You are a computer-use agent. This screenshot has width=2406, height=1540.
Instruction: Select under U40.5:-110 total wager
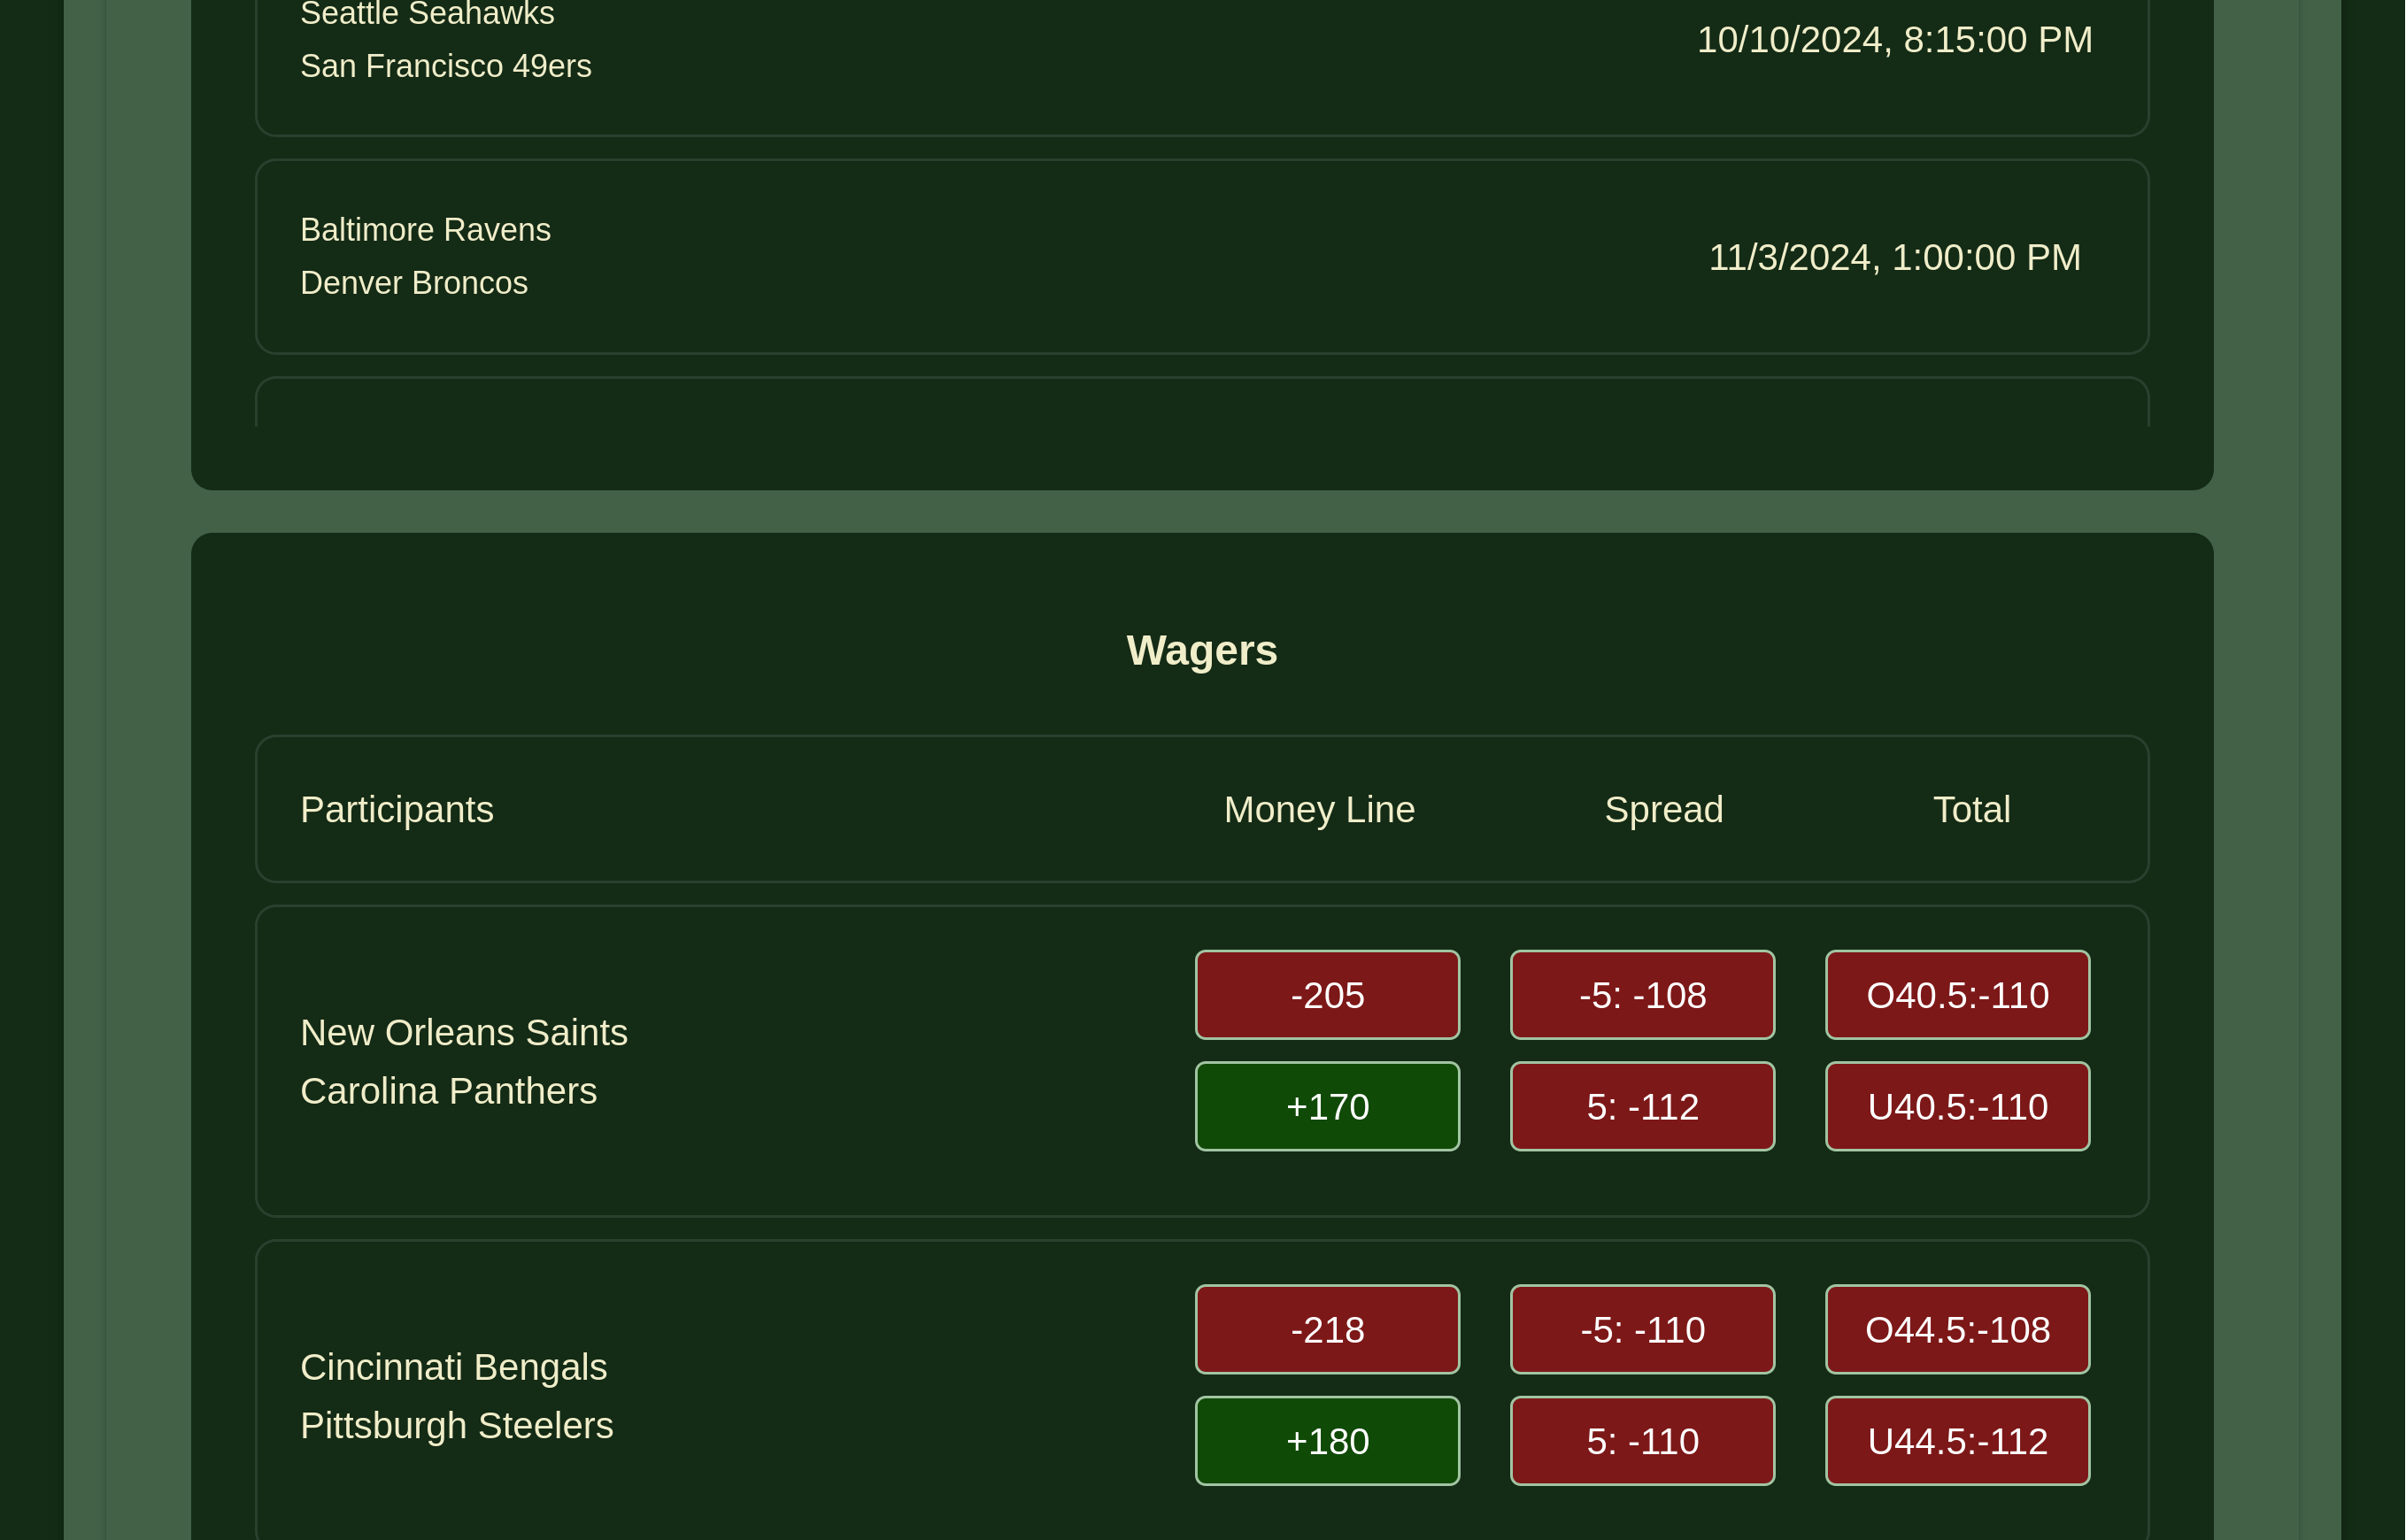[1957, 1106]
